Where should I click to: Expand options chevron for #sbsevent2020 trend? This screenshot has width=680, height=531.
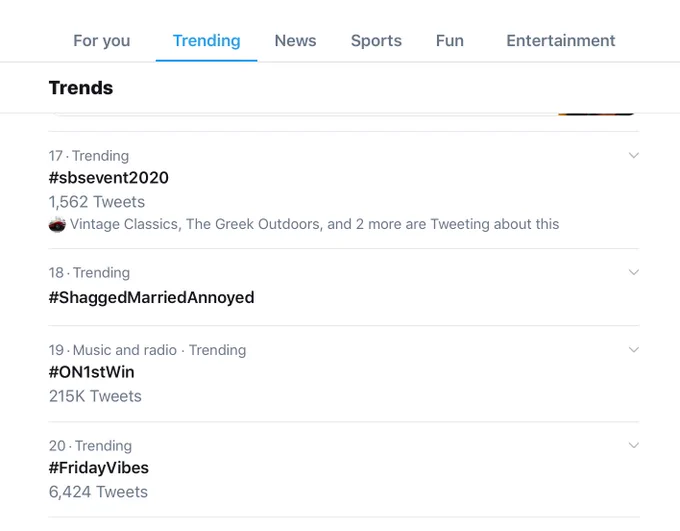[x=634, y=155]
